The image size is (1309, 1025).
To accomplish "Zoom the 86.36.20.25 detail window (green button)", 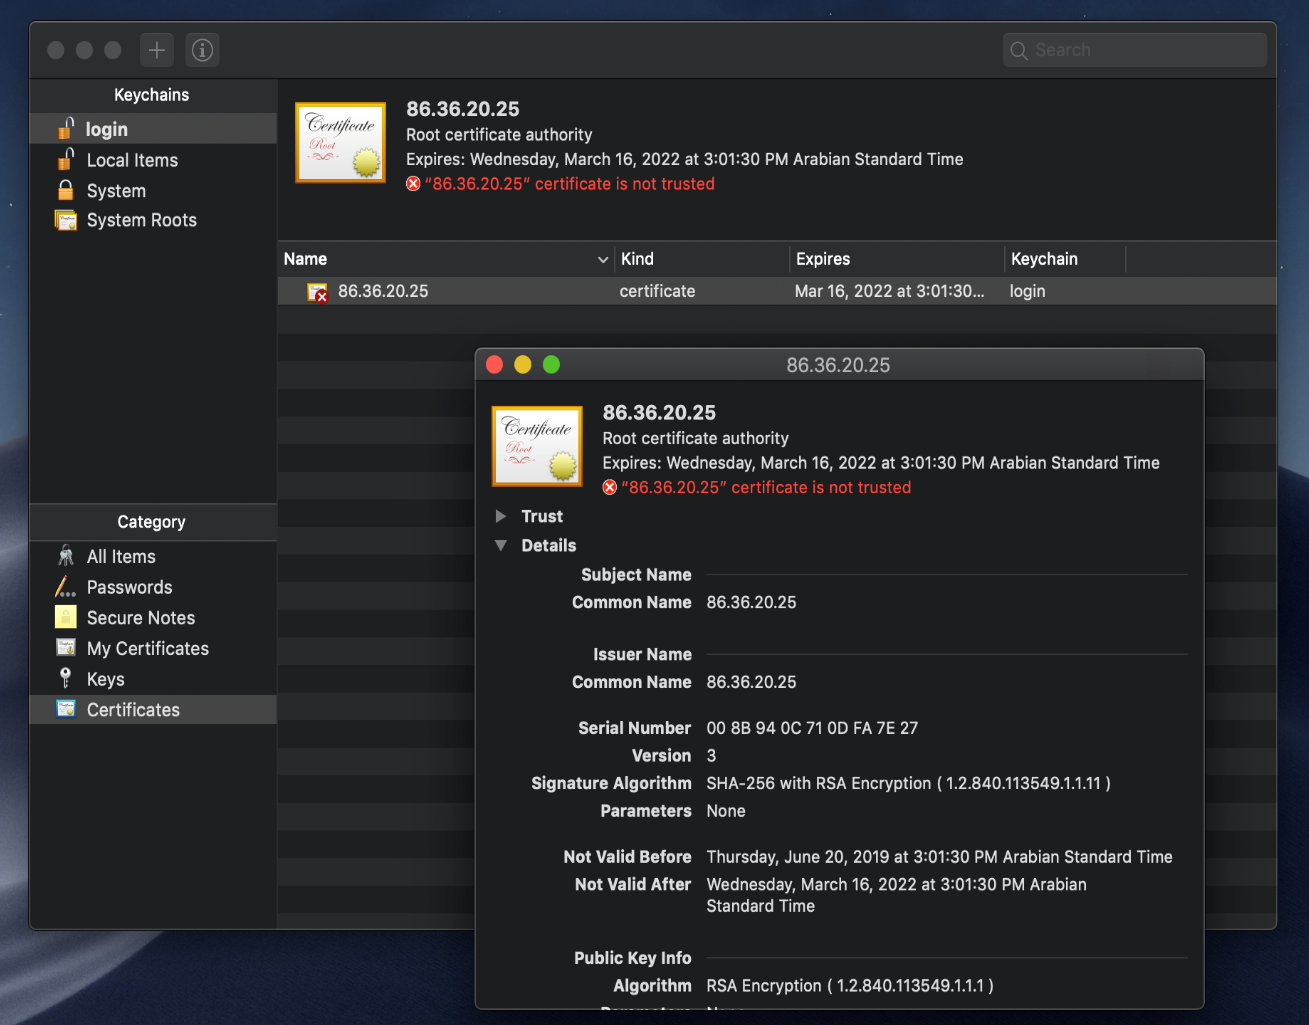I will pyautogui.click(x=551, y=365).
